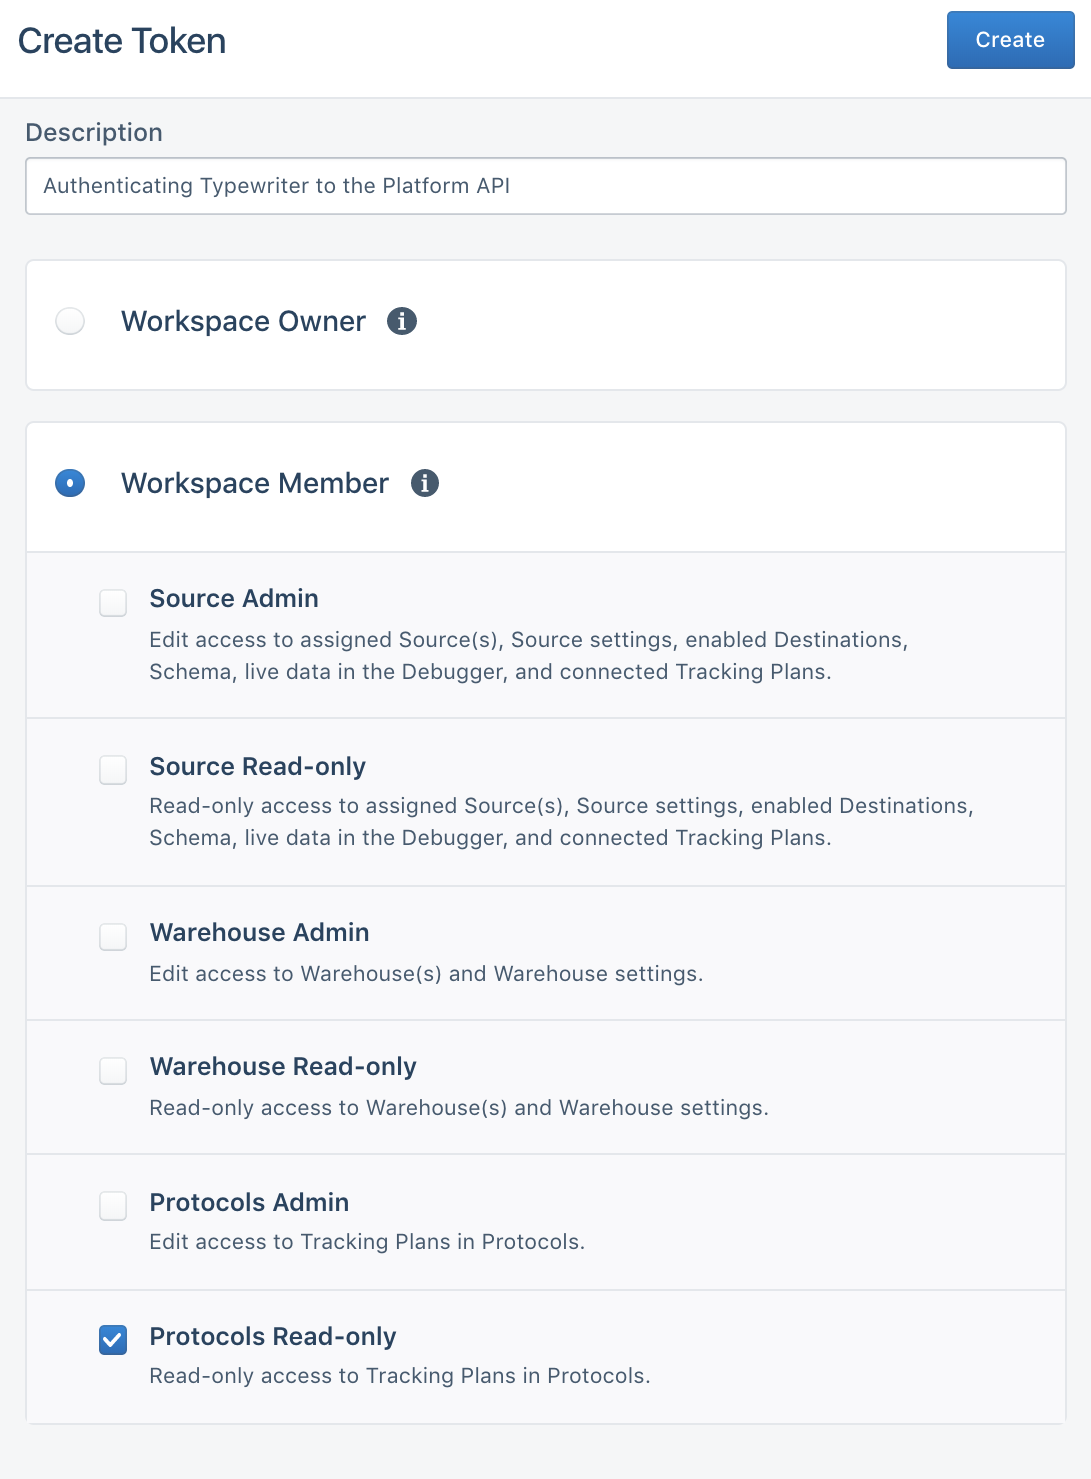Check the Source Read-only checkbox
Viewport: 1091px width, 1479px height.
pos(113,770)
